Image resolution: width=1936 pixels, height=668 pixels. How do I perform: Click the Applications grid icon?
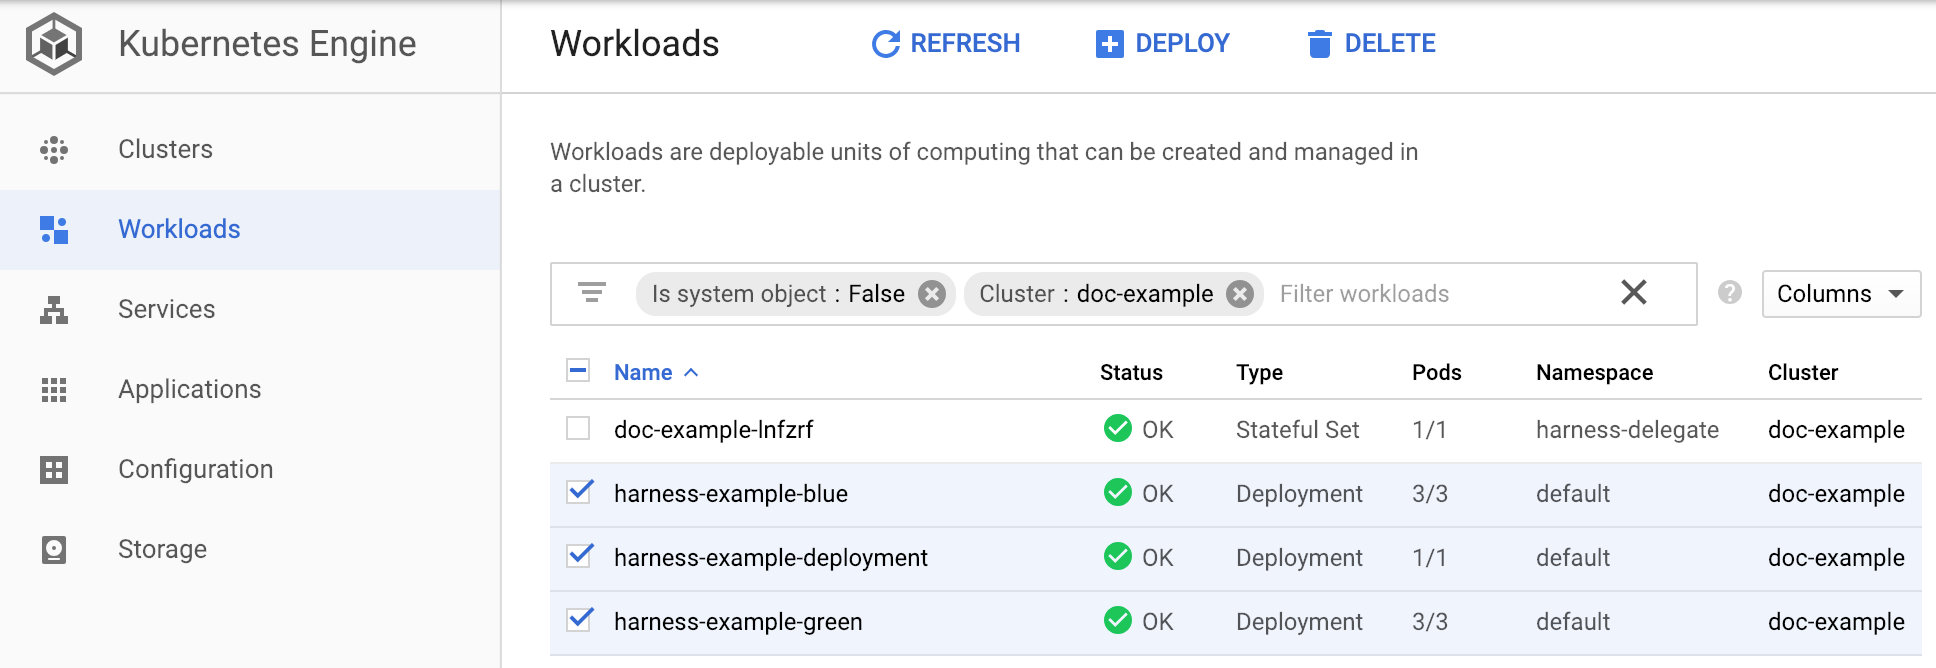(x=54, y=390)
